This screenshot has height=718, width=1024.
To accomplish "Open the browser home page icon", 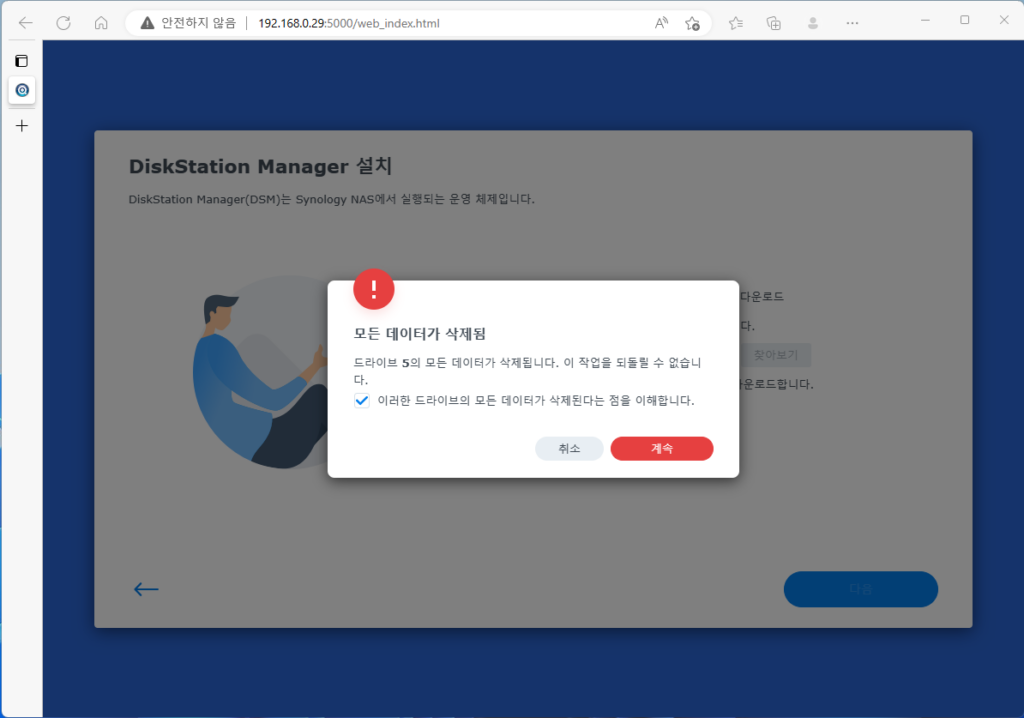I will click(x=101, y=23).
